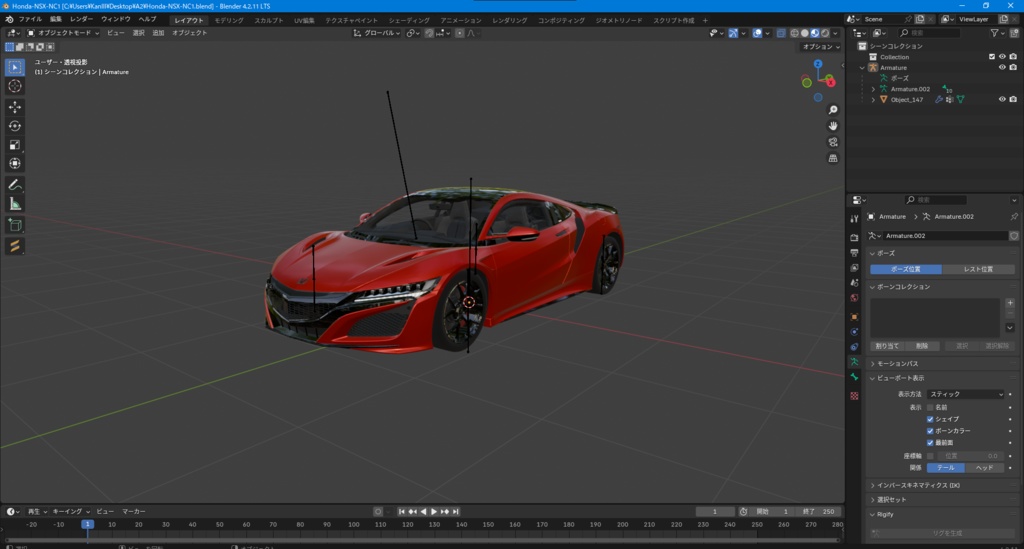Viewport: 1024px width, 549px height.
Task: Open the ファイル menu
Action: tap(30, 19)
